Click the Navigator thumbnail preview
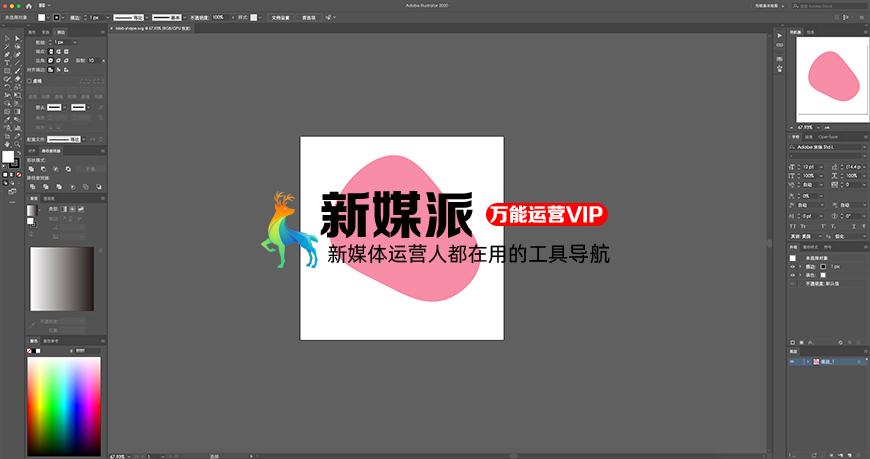The image size is (870, 459). pos(832,79)
